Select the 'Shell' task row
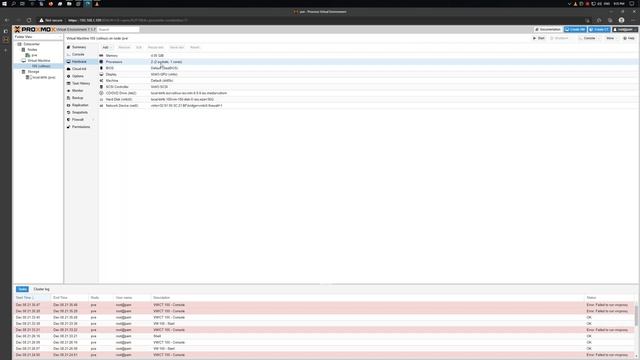The height and width of the screenshot is (360, 640). click(x=324, y=336)
